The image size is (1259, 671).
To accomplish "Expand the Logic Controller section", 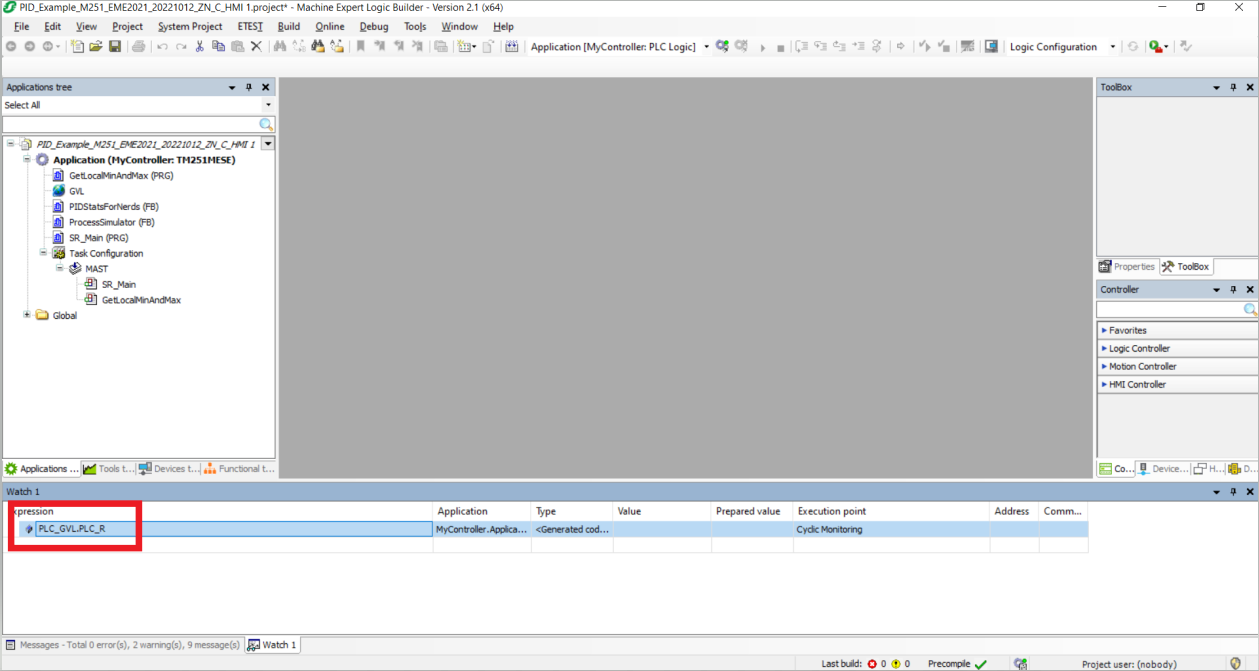I will (1177, 348).
